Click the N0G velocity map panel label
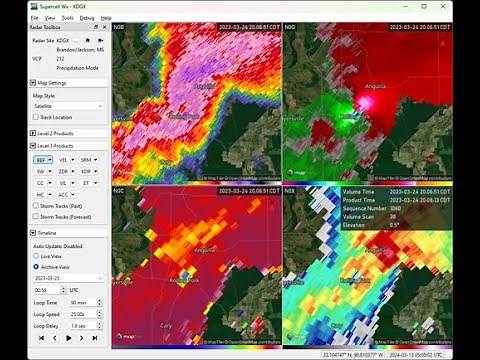480x360 pixels. click(290, 27)
